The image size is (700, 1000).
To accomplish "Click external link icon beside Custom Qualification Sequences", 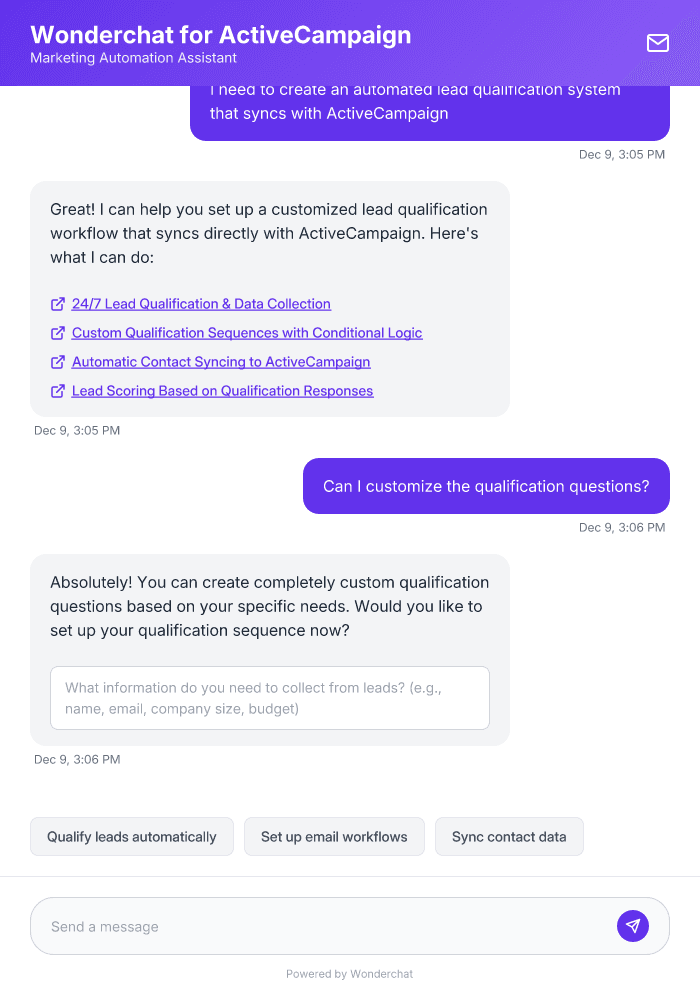I will pos(57,333).
